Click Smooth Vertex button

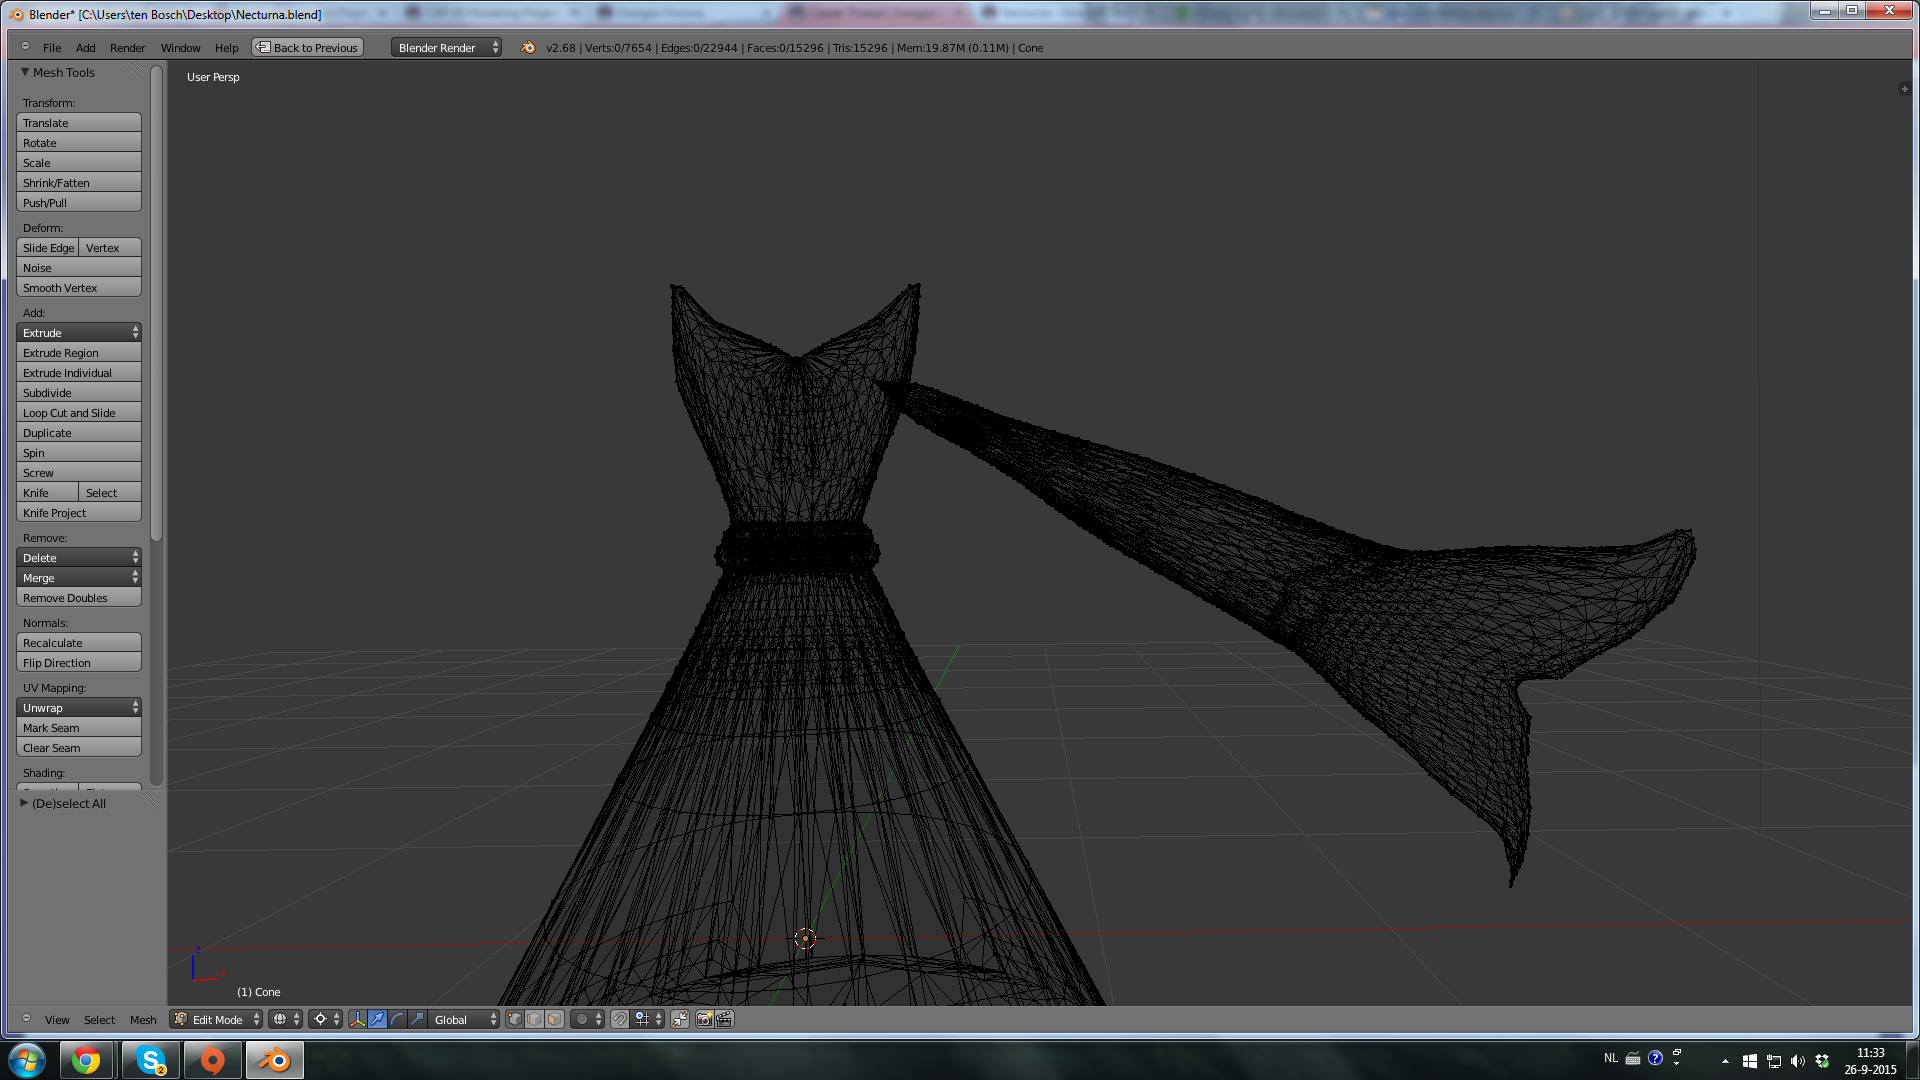point(79,288)
